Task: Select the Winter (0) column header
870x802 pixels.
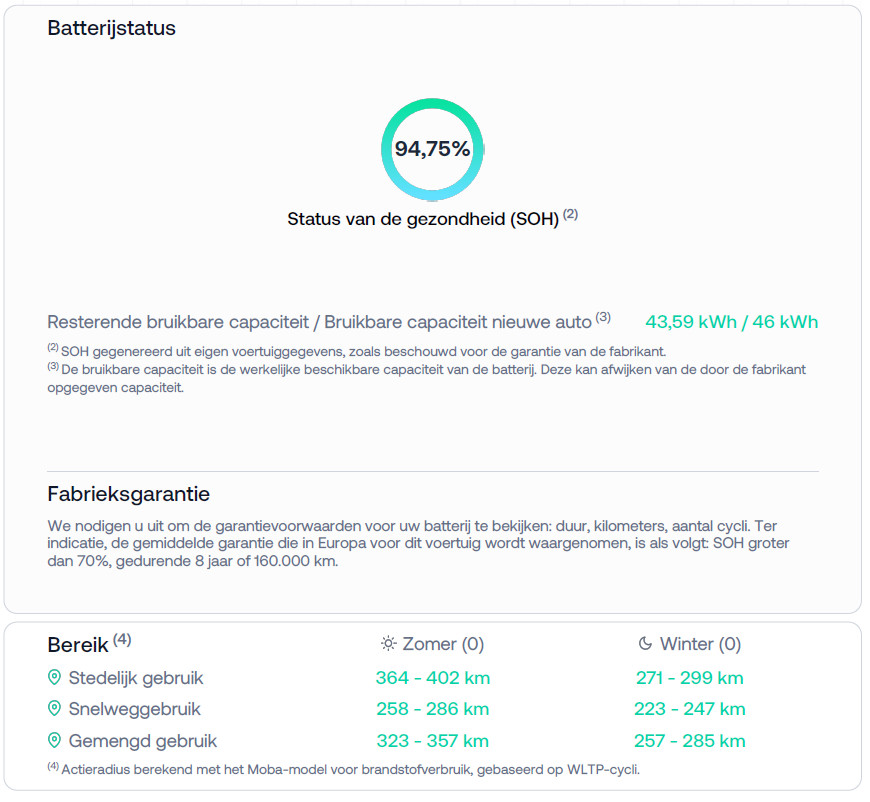Action: click(x=699, y=644)
